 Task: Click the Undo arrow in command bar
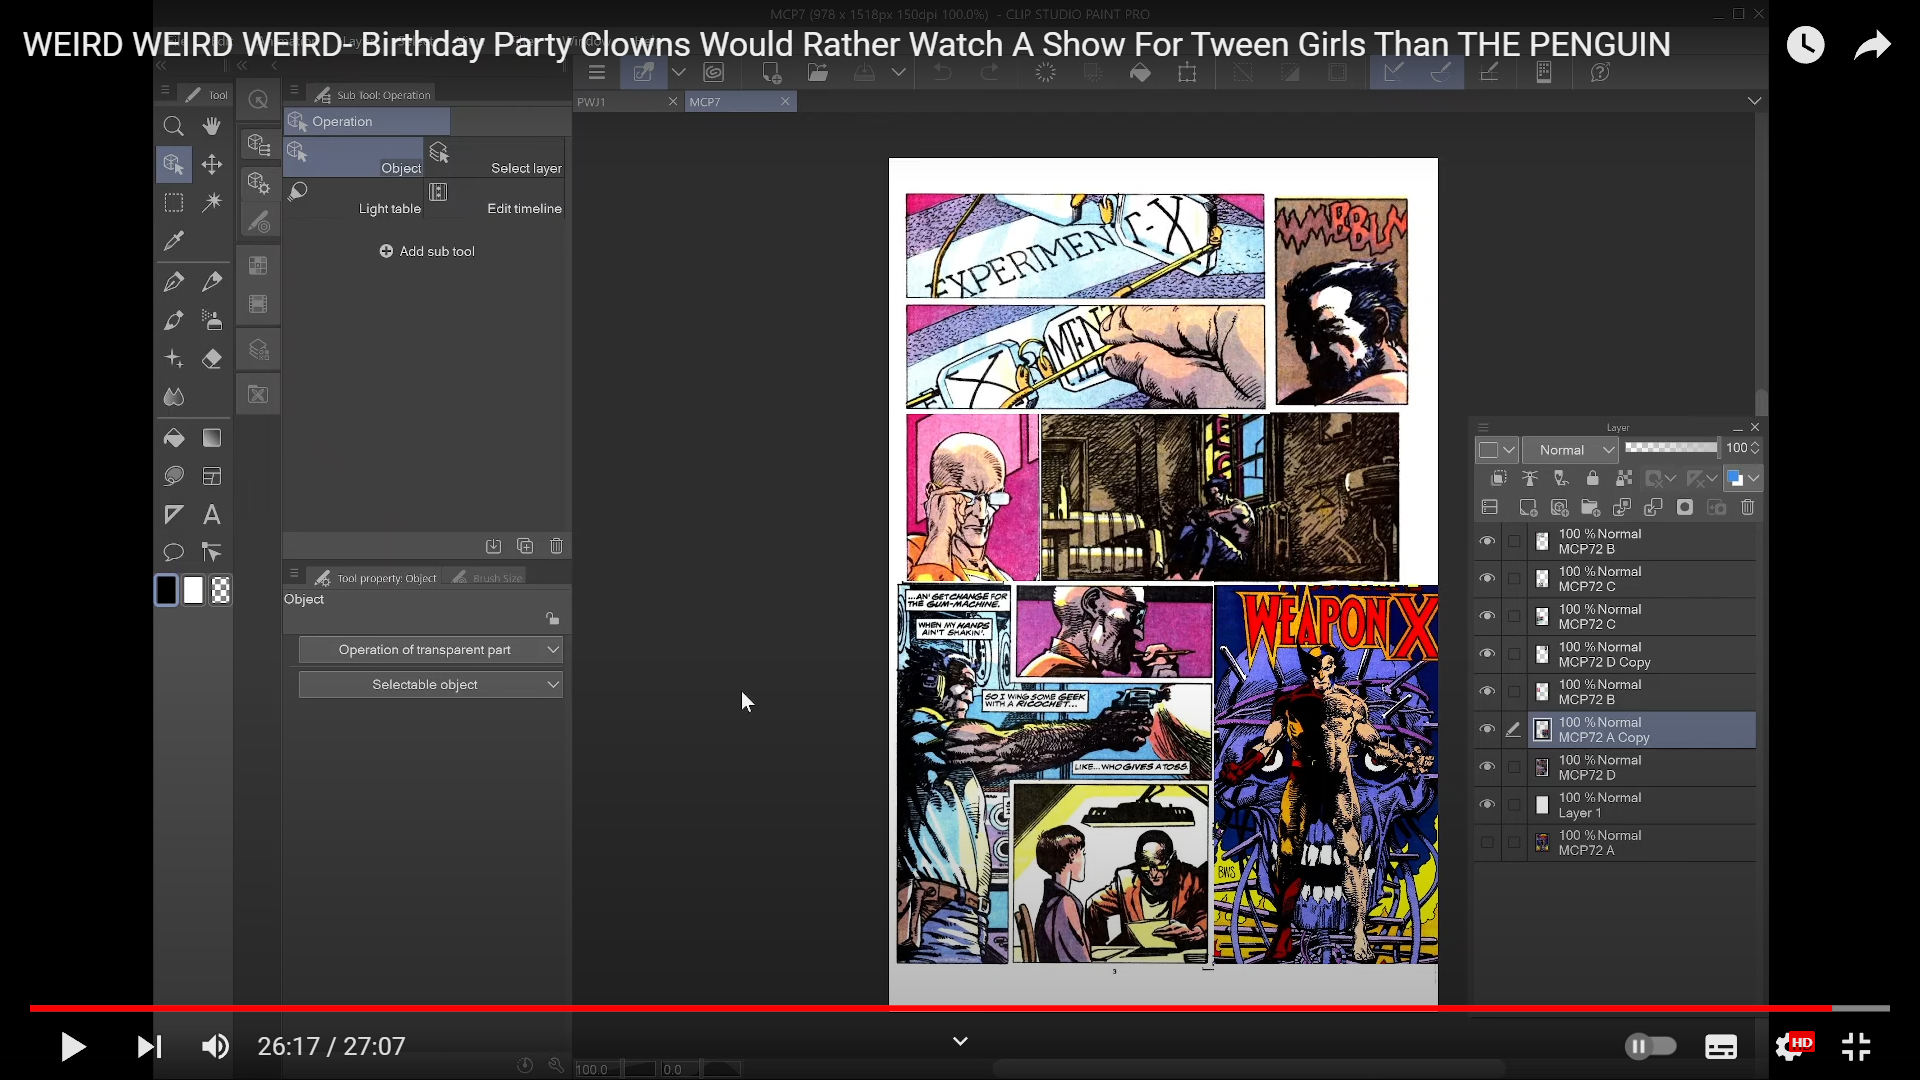942,72
